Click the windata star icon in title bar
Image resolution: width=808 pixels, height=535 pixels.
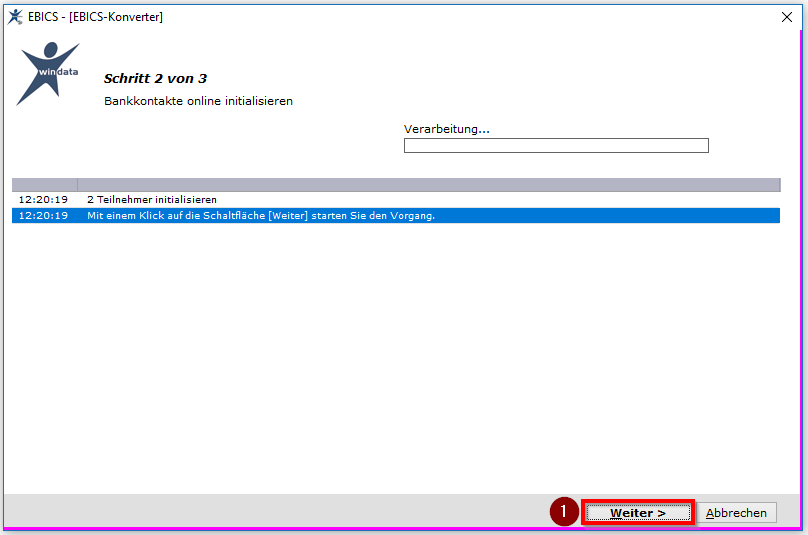(15, 17)
